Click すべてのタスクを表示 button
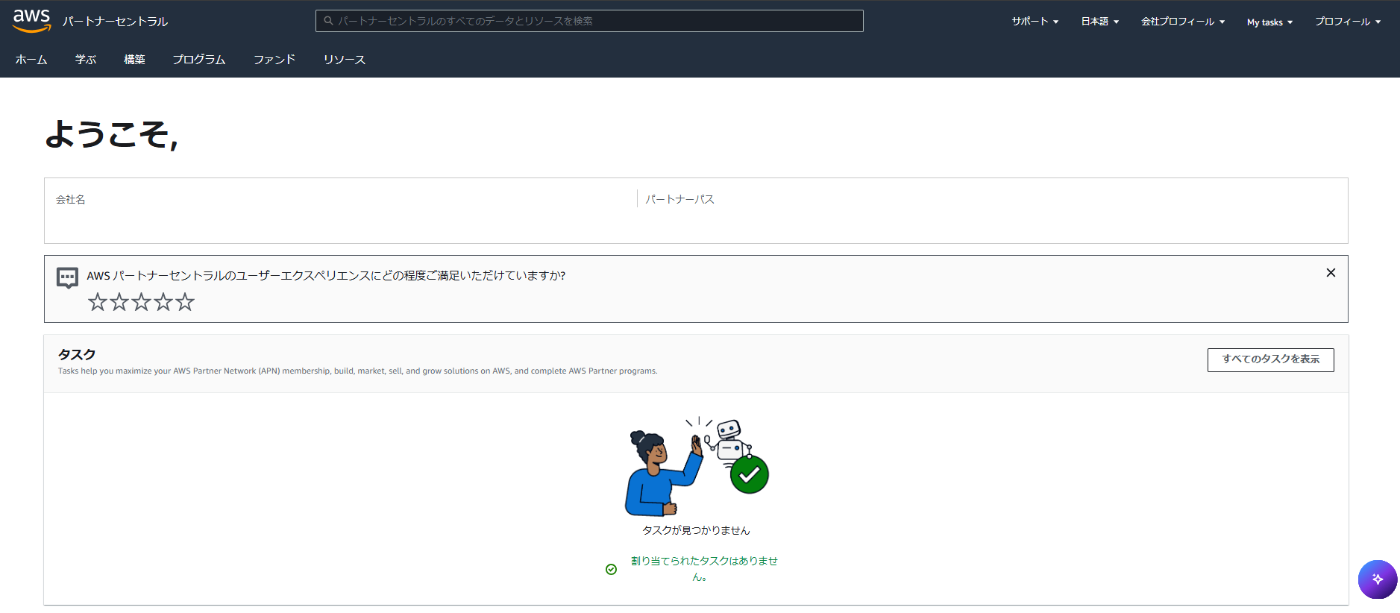Image resolution: width=1400 pixels, height=613 pixels. click(1270, 359)
